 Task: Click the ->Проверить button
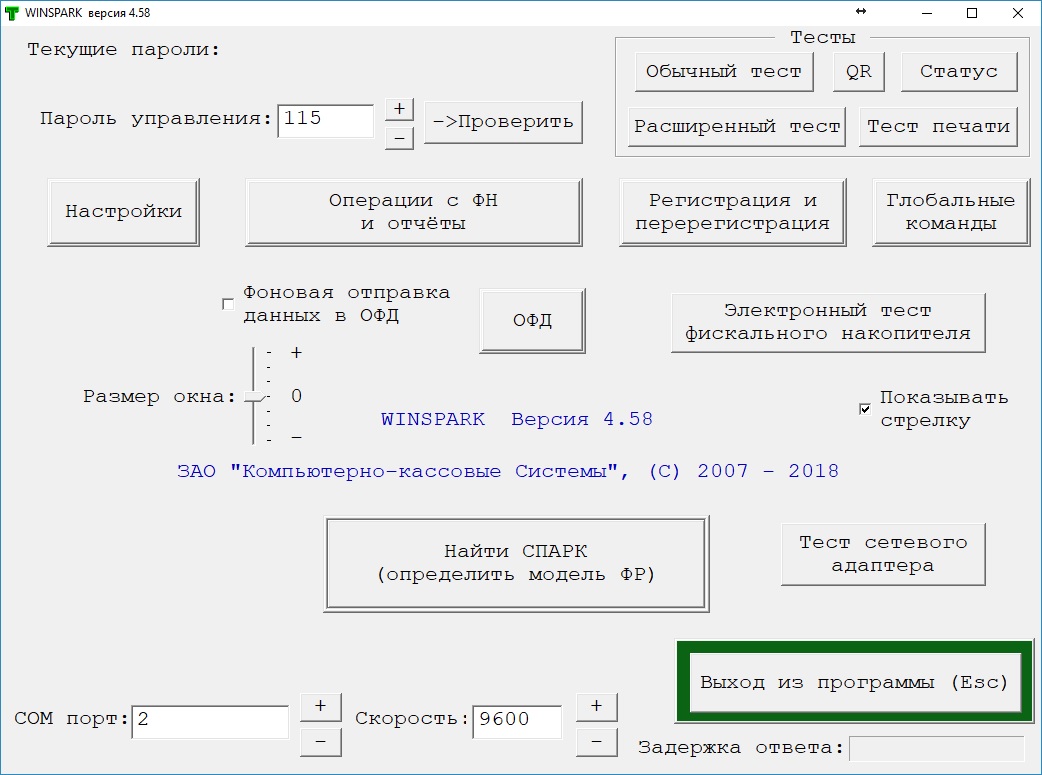503,122
